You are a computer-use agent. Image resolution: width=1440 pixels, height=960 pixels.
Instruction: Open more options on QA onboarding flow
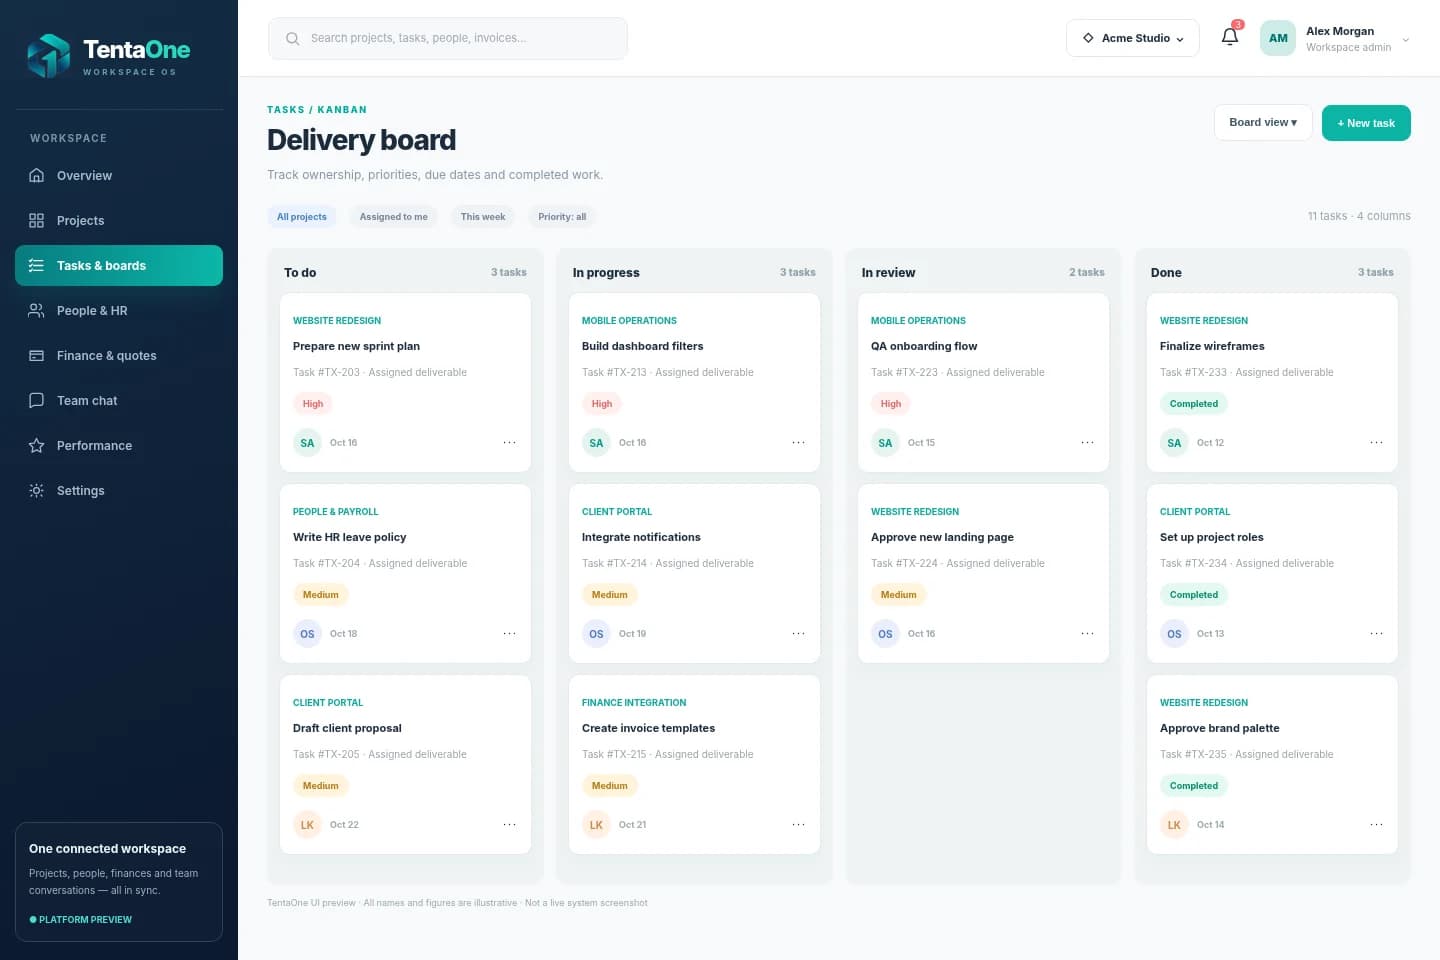1087,442
